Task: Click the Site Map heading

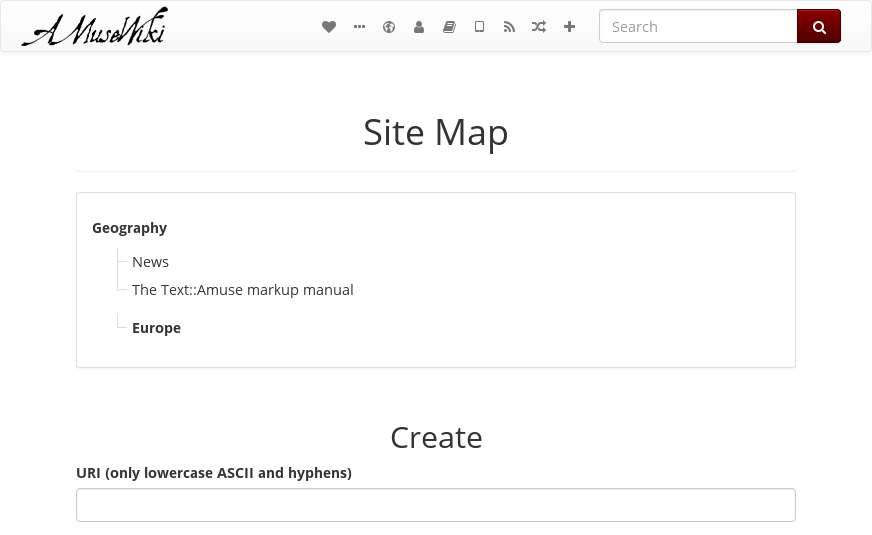Action: [436, 132]
